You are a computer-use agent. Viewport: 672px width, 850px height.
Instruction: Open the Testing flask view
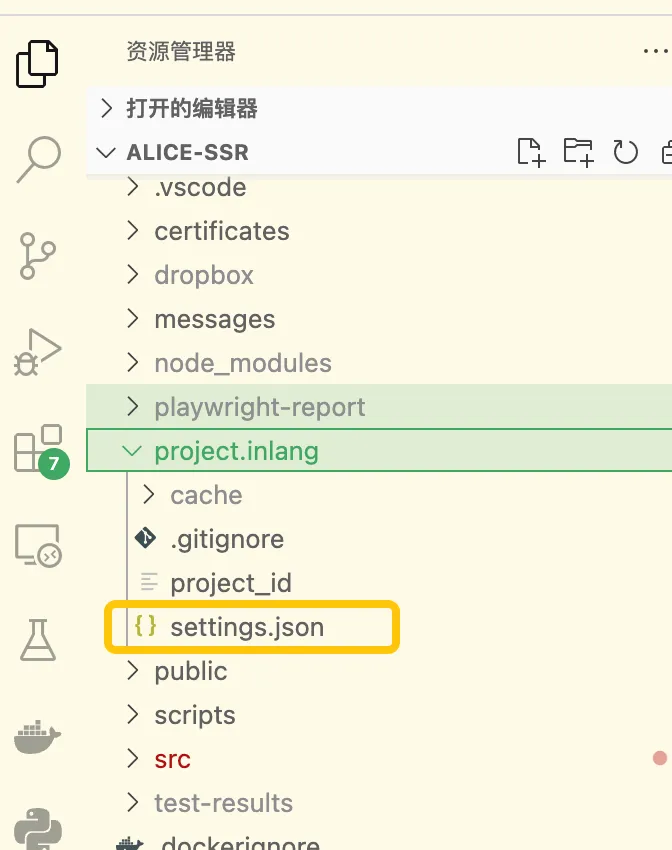pyautogui.click(x=38, y=640)
